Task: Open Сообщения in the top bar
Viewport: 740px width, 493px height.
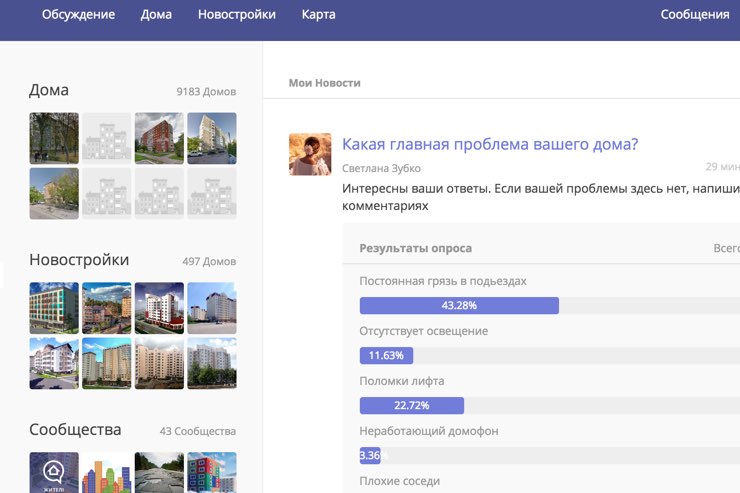Action: pyautogui.click(x=695, y=15)
